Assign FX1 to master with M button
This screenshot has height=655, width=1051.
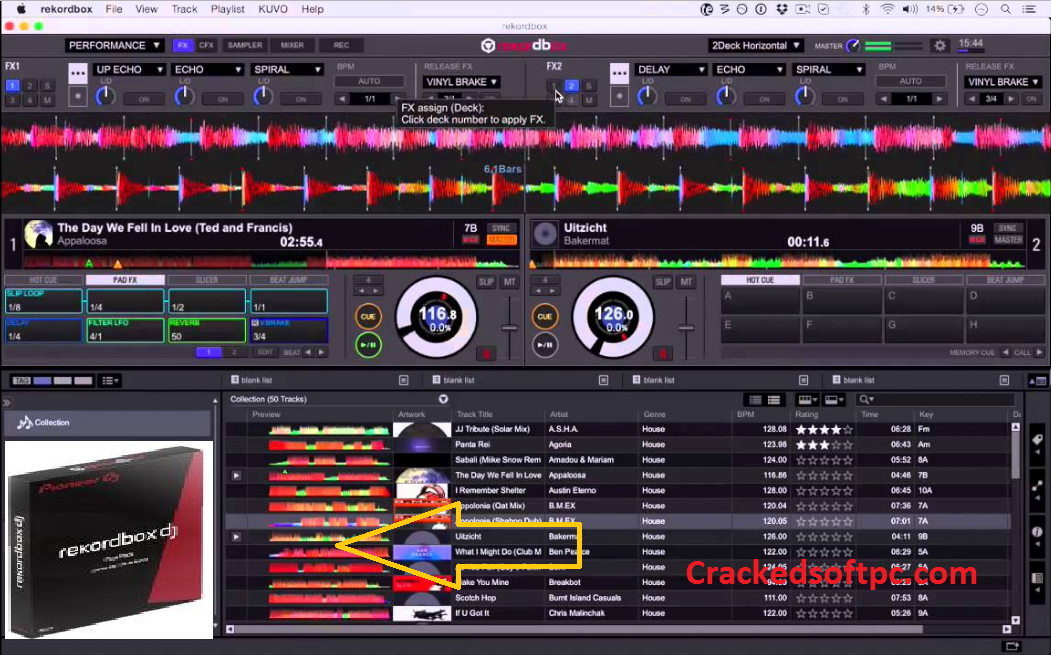[x=47, y=100]
